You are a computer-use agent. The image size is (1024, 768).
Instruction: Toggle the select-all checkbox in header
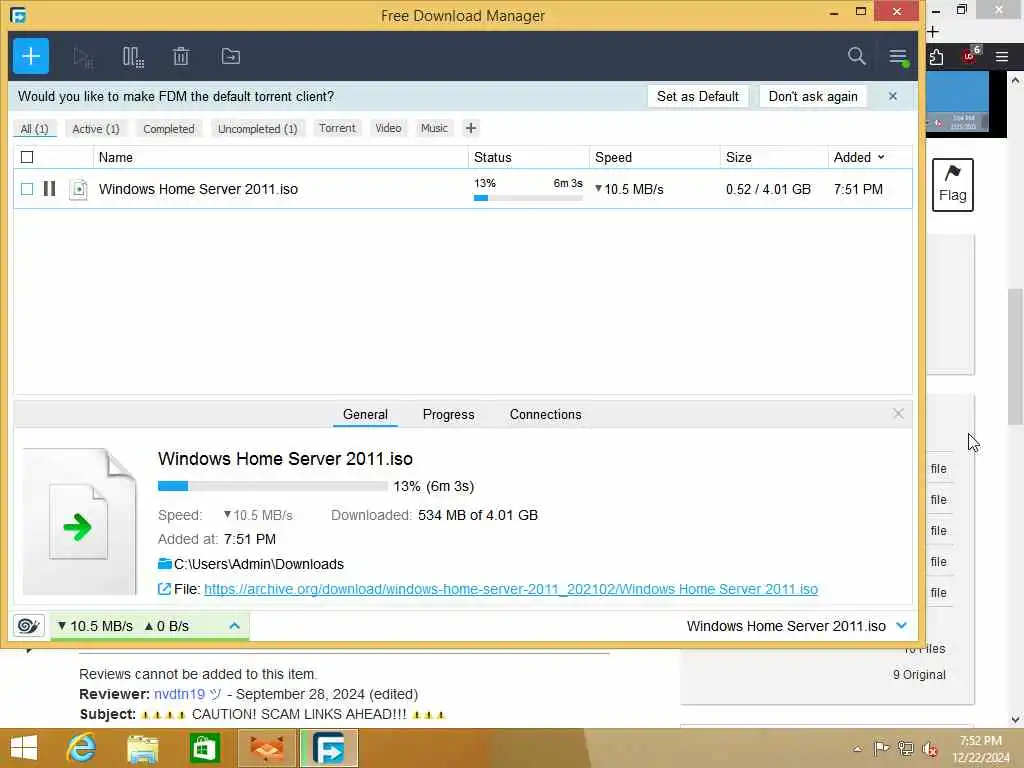click(x=27, y=157)
